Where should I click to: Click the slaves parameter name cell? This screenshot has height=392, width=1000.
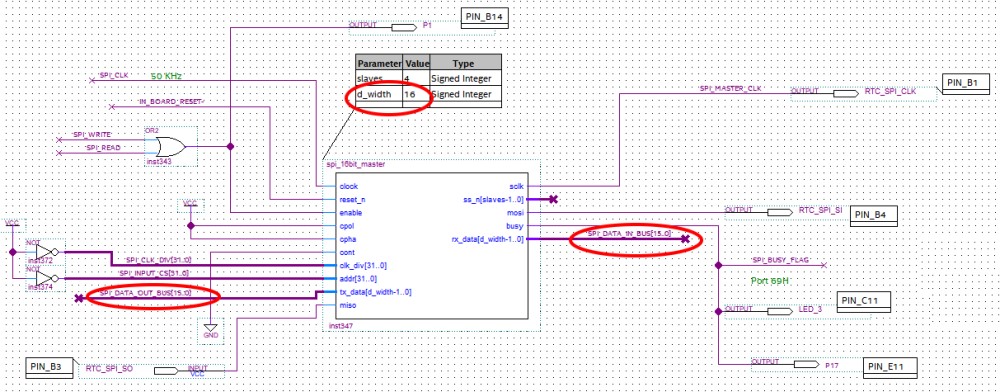[379, 78]
